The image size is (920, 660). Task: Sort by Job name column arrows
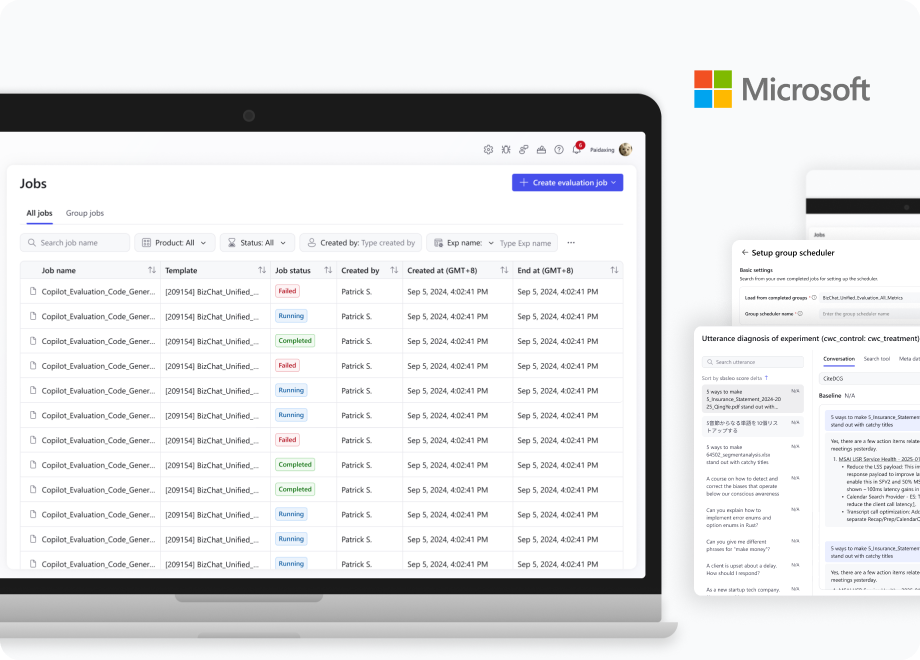152,270
